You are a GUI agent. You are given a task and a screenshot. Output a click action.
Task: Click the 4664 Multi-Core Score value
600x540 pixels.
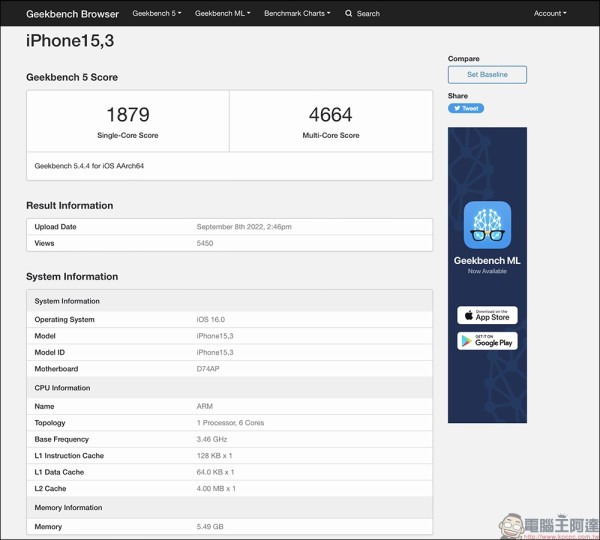(x=333, y=115)
